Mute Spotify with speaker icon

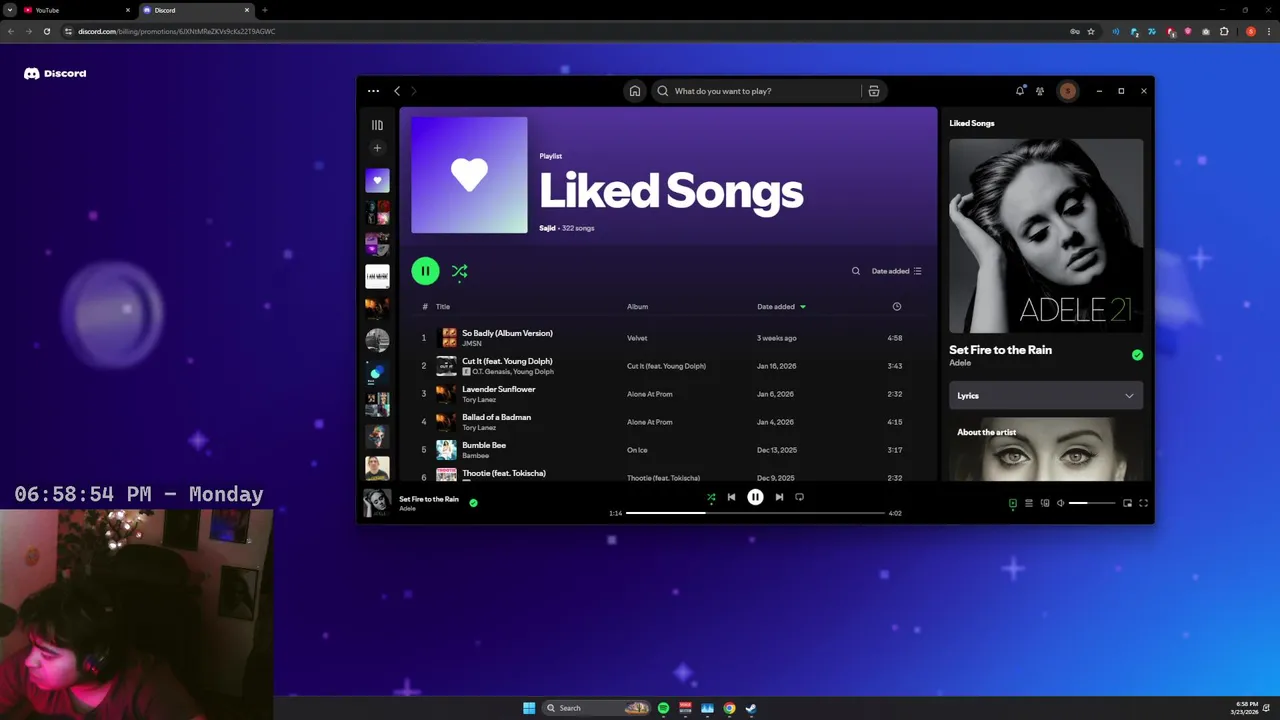click(x=1060, y=503)
